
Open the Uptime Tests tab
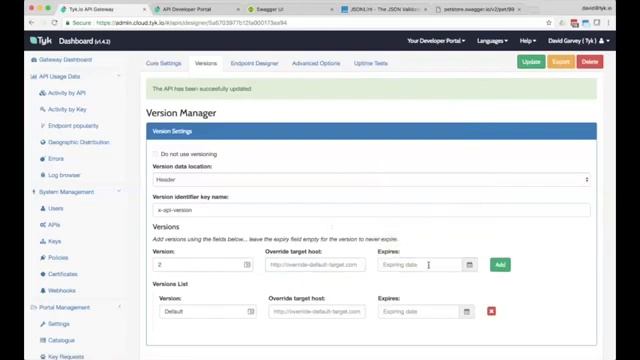[x=371, y=63]
